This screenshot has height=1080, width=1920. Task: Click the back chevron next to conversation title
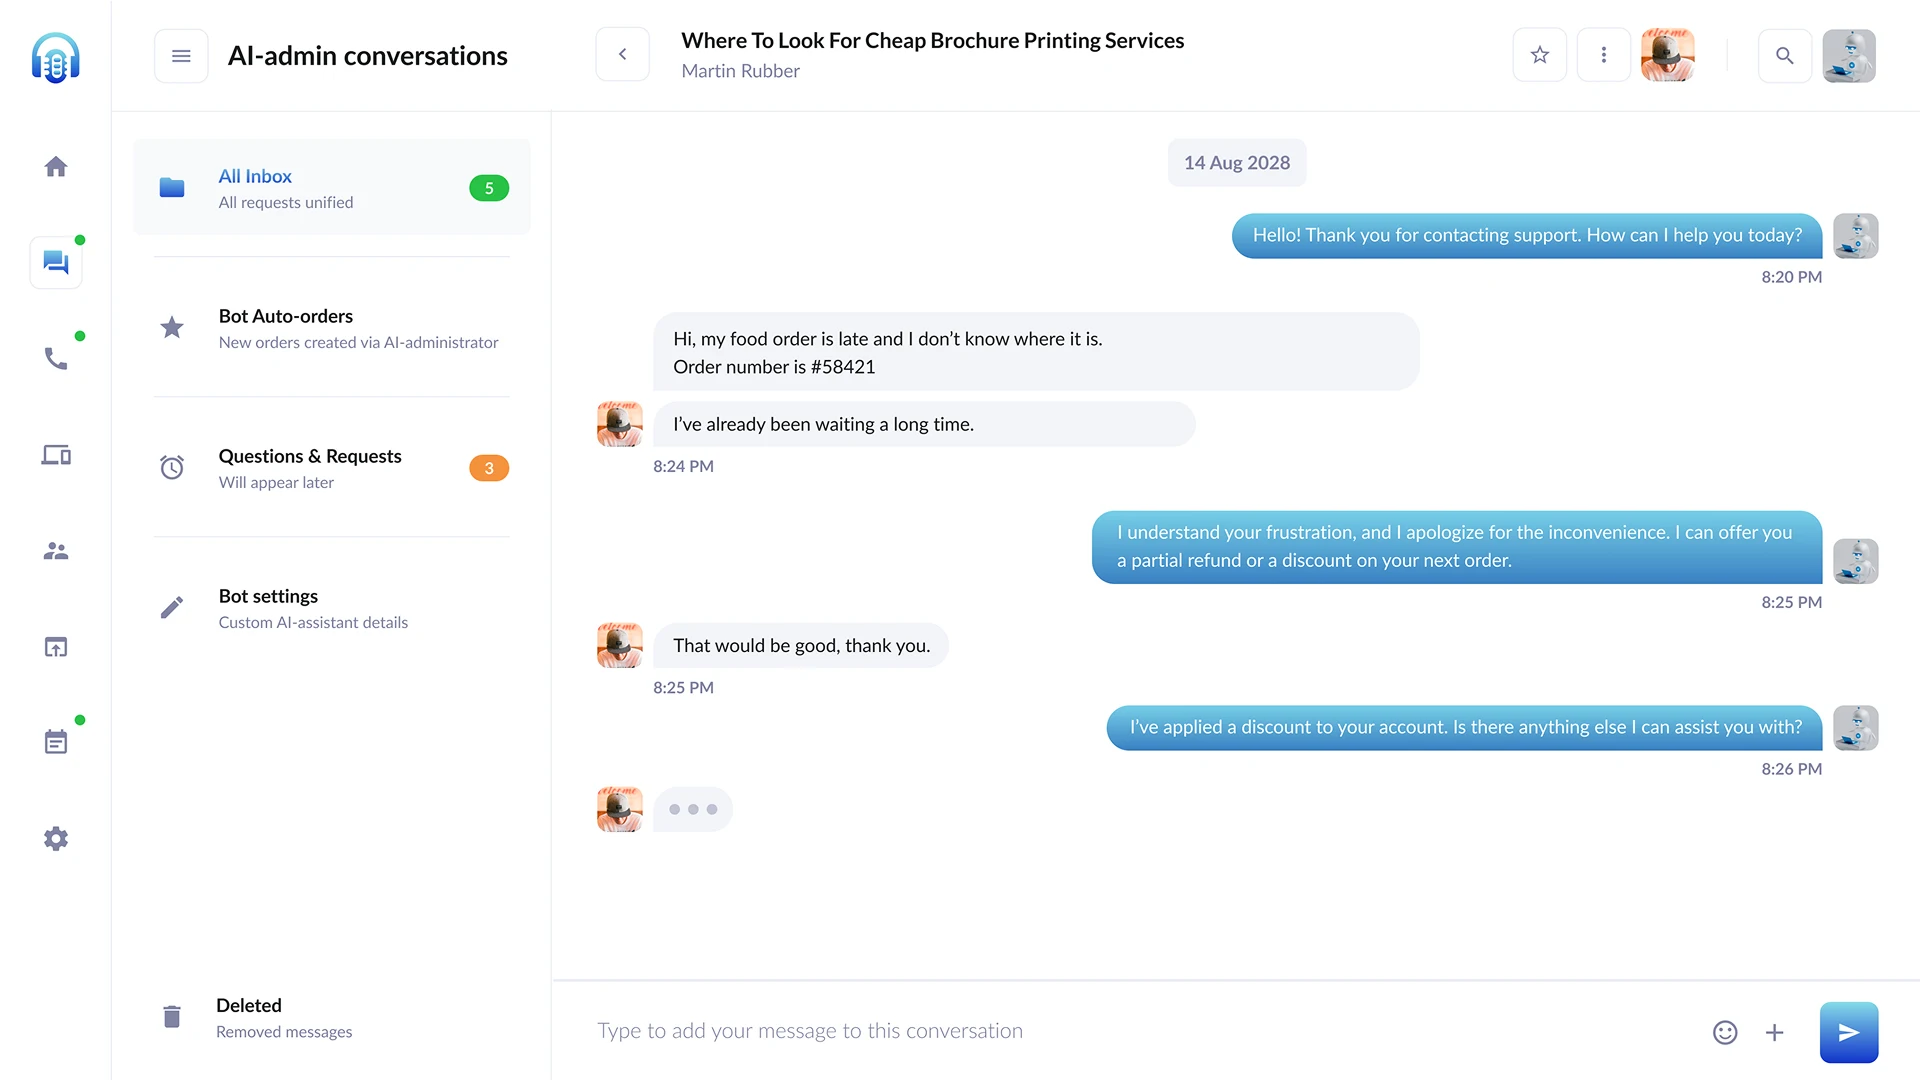click(x=622, y=54)
